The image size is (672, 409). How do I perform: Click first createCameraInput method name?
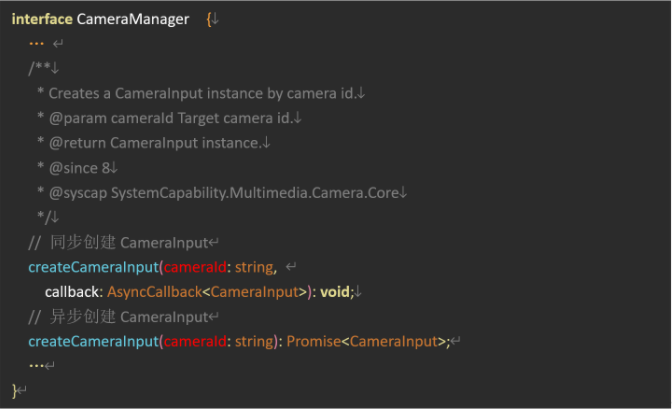pyautogui.click(x=93, y=268)
